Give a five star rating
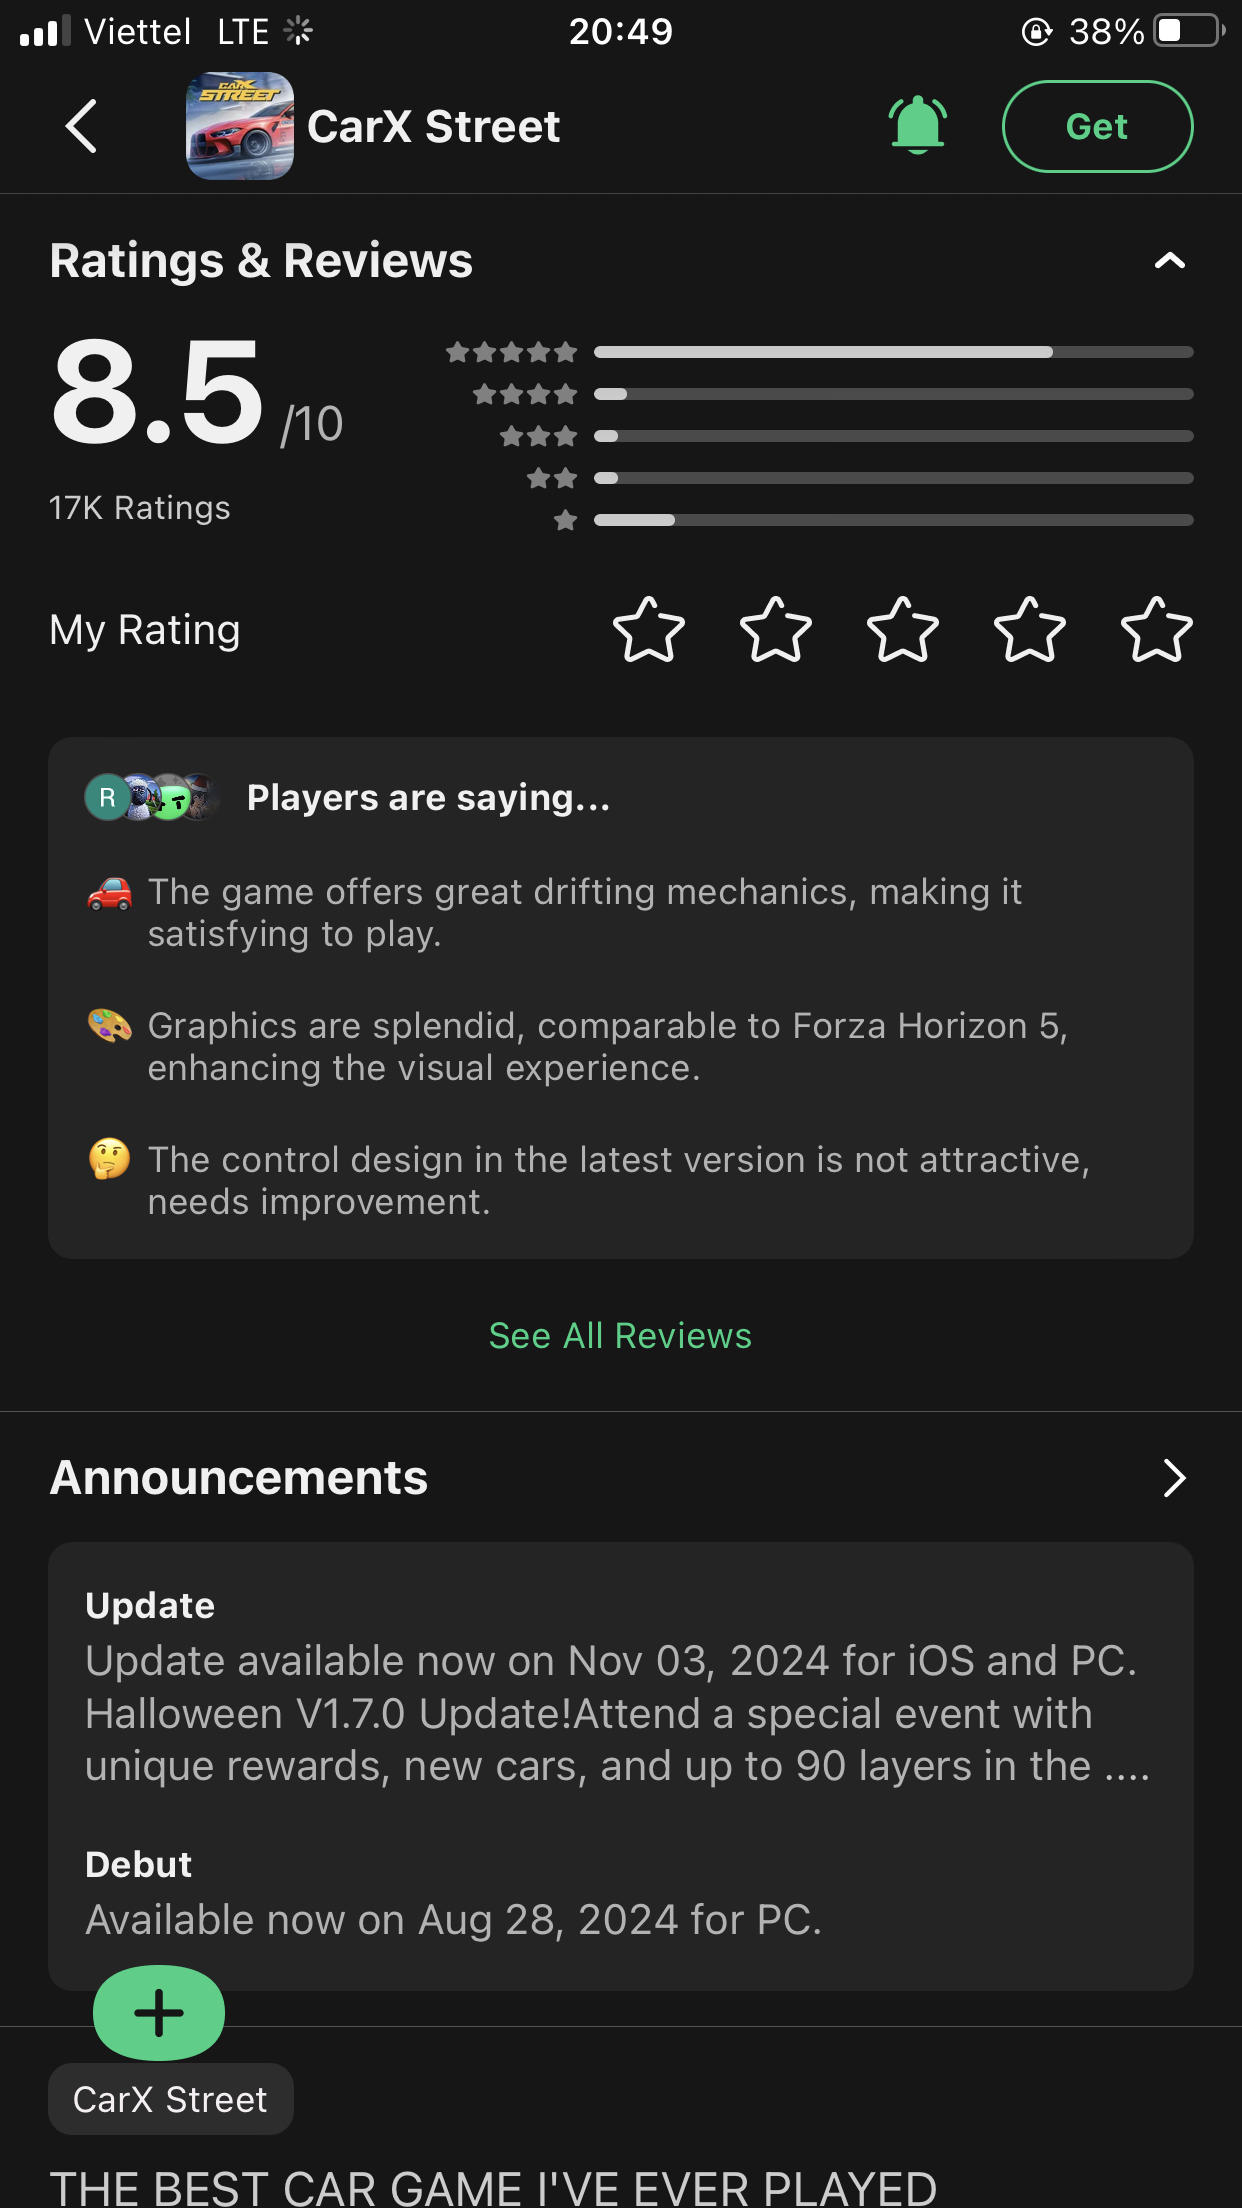Viewport: 1242px width, 2208px height. (1157, 631)
